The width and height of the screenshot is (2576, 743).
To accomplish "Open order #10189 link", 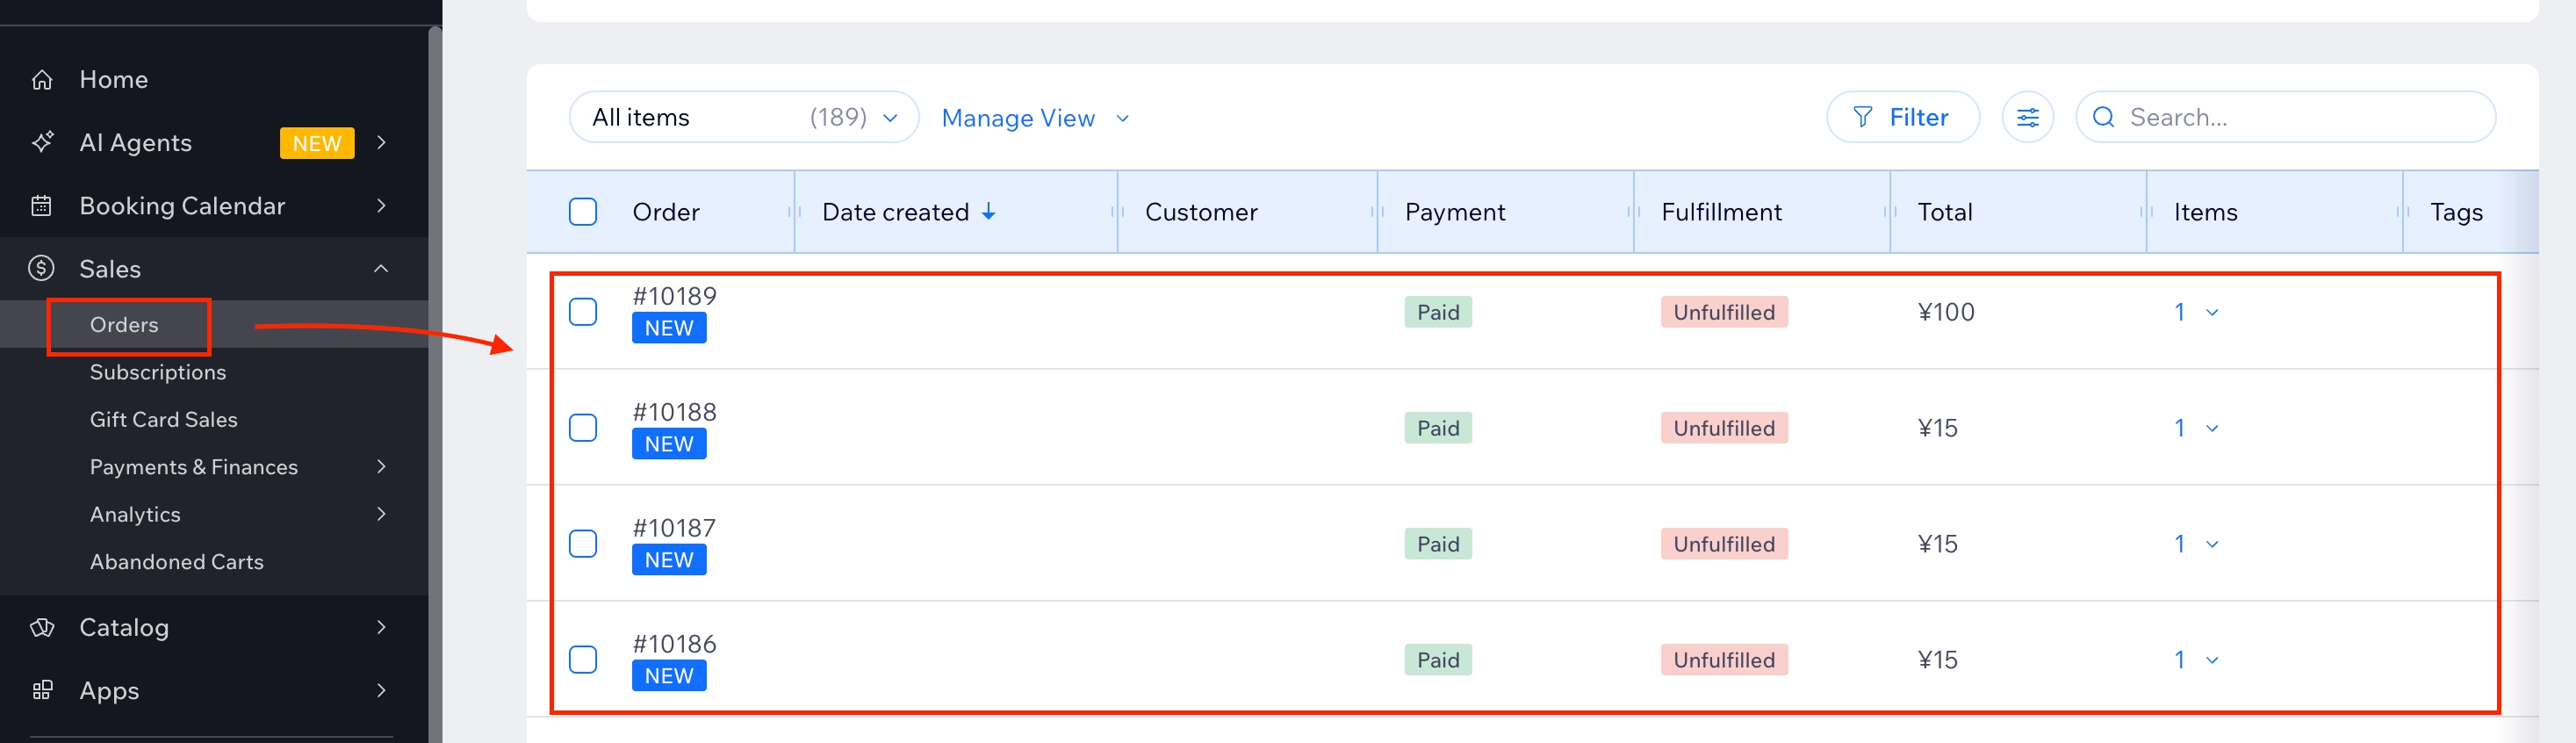I will [x=675, y=296].
